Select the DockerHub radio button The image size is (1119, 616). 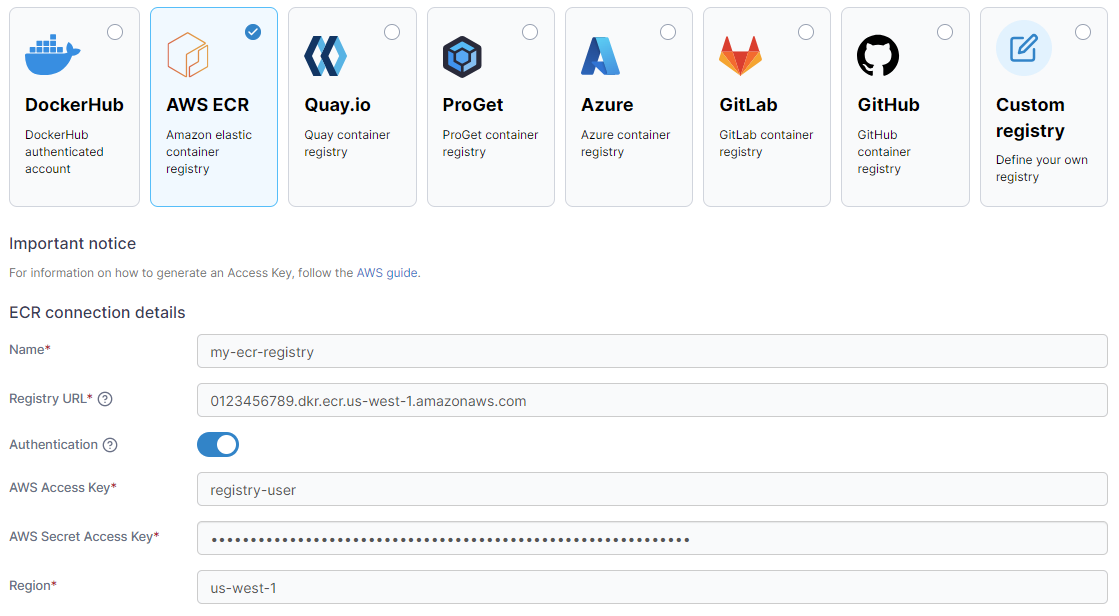point(115,32)
